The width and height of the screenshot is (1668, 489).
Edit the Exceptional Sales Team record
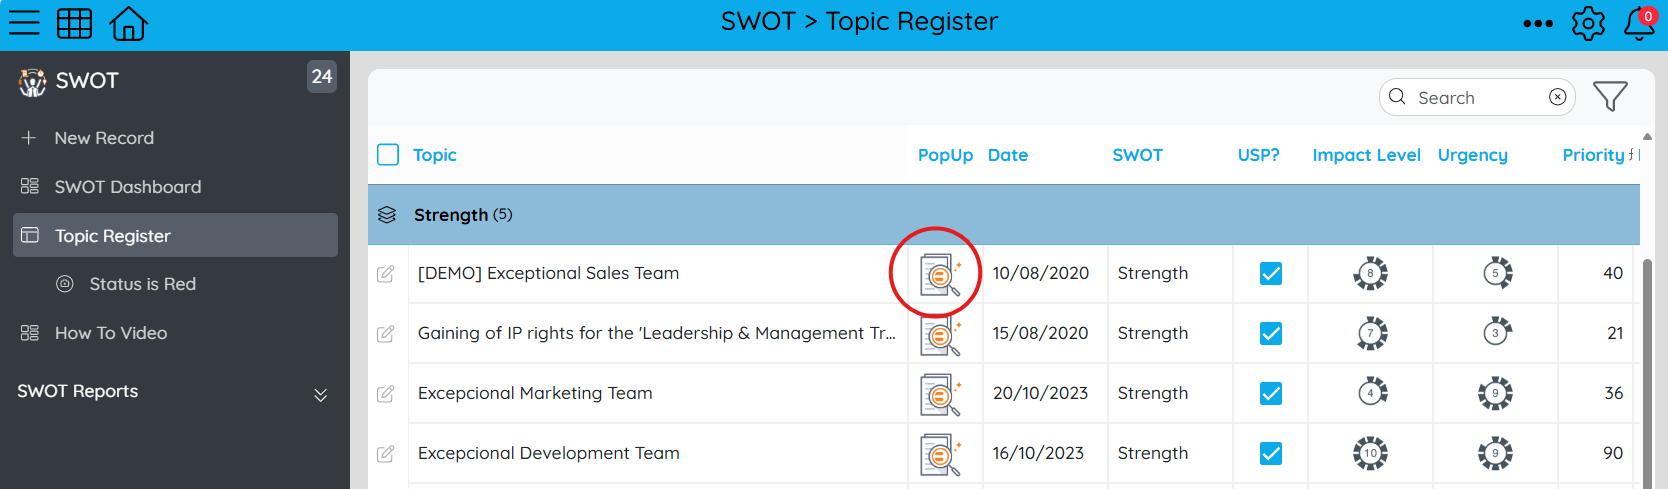point(385,274)
